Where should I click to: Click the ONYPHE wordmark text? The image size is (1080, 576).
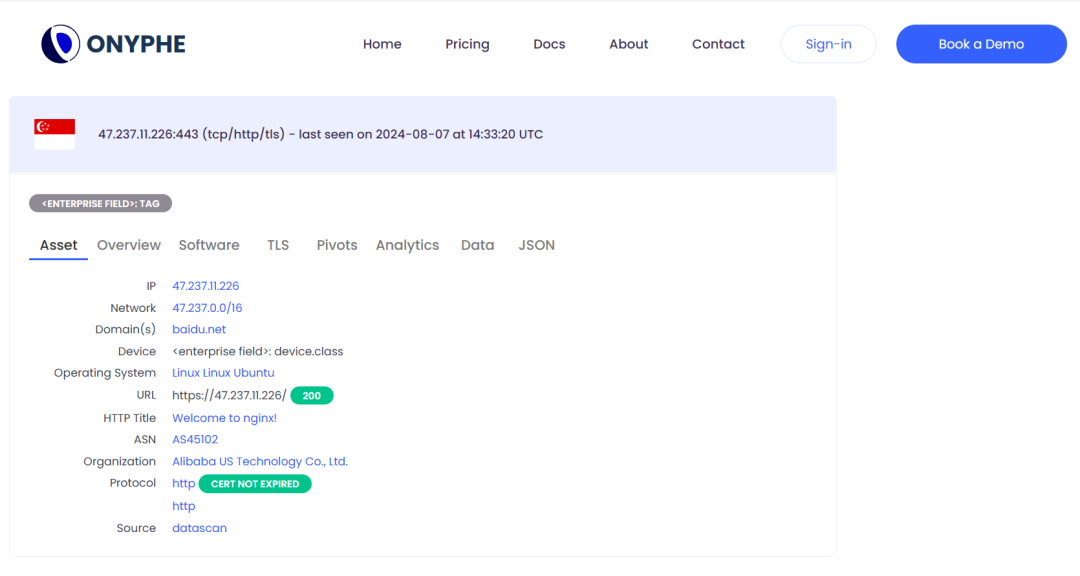click(136, 44)
